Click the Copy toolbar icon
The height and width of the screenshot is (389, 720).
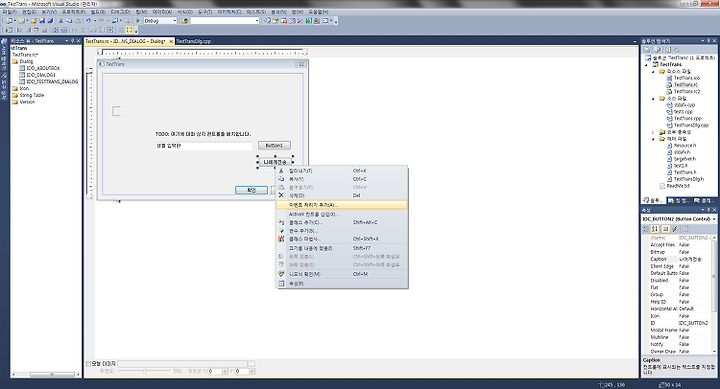[69, 21]
